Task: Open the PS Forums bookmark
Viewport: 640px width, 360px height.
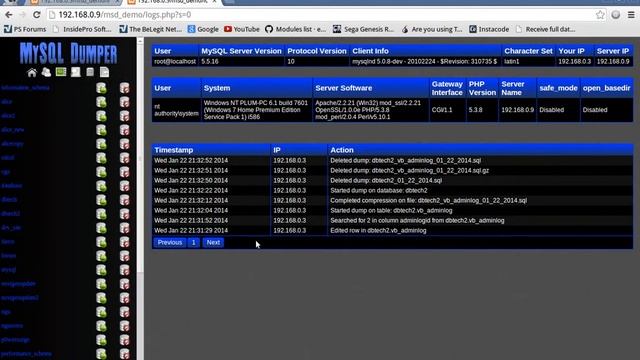Action: [x=25, y=29]
